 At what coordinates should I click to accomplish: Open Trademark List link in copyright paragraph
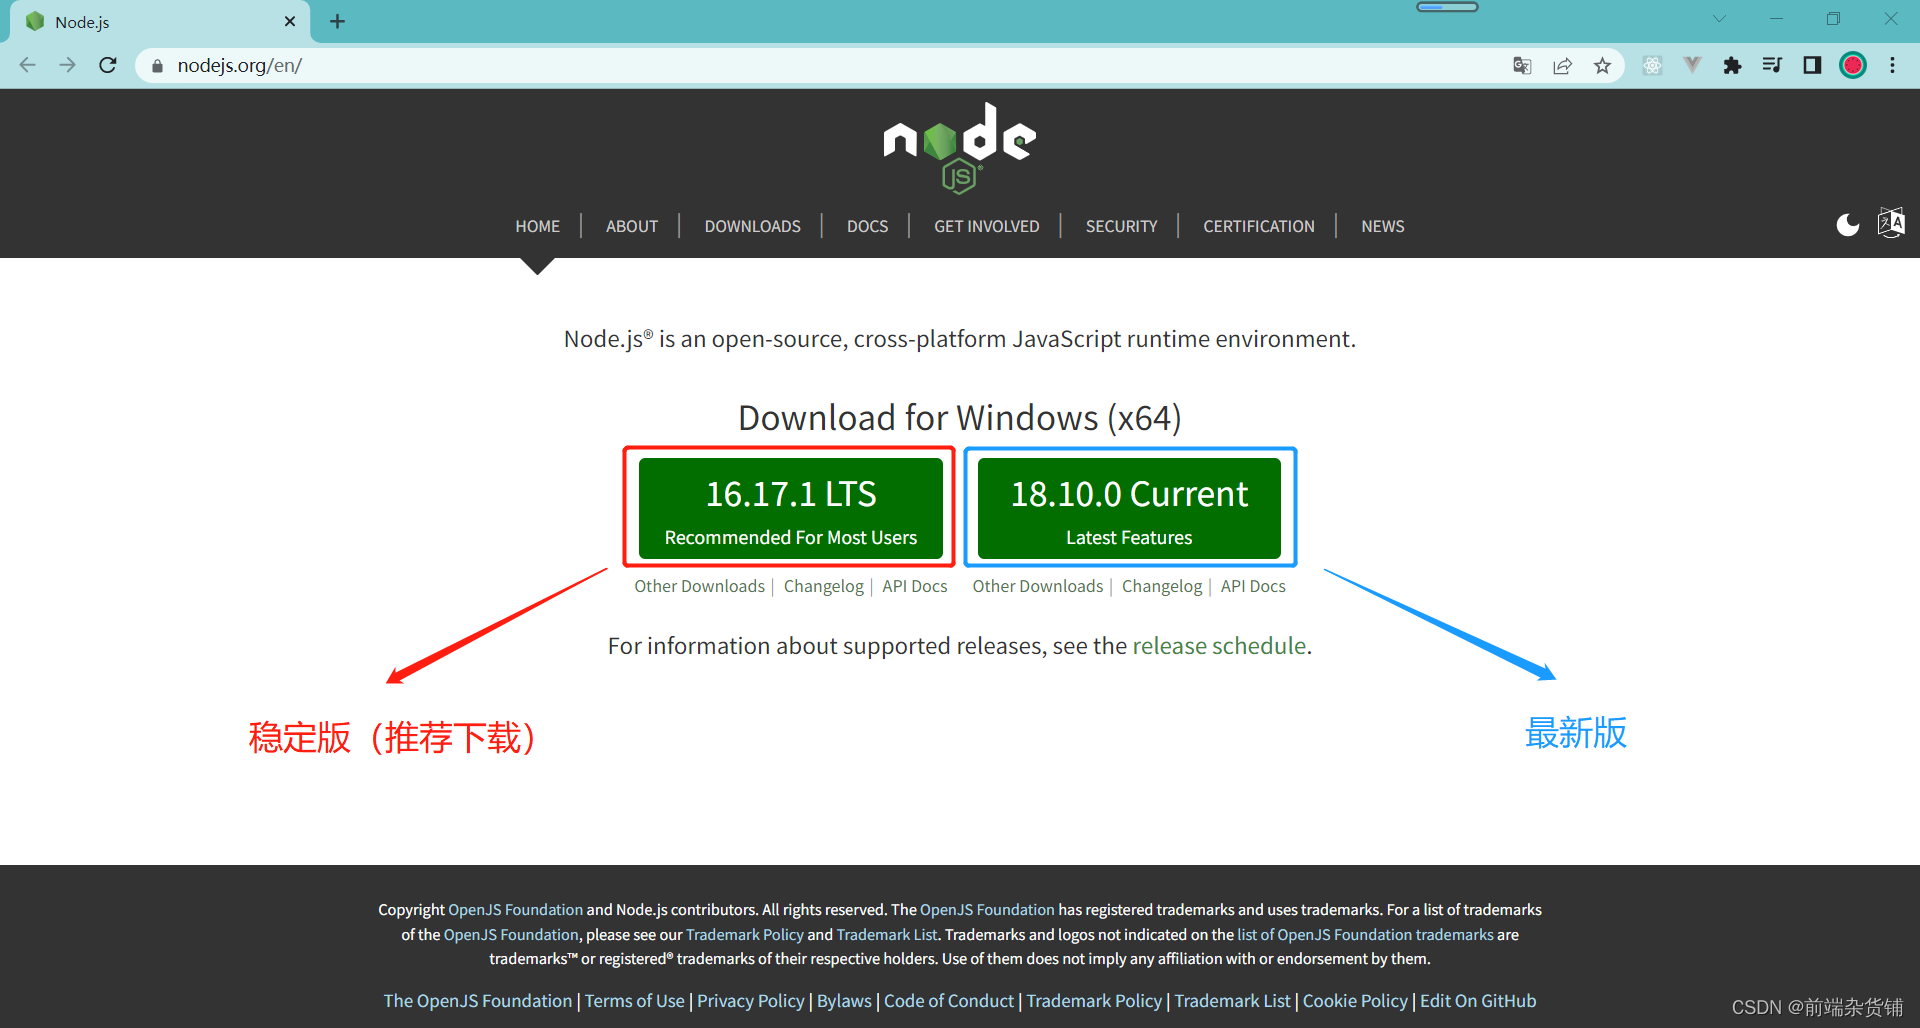tap(887, 935)
